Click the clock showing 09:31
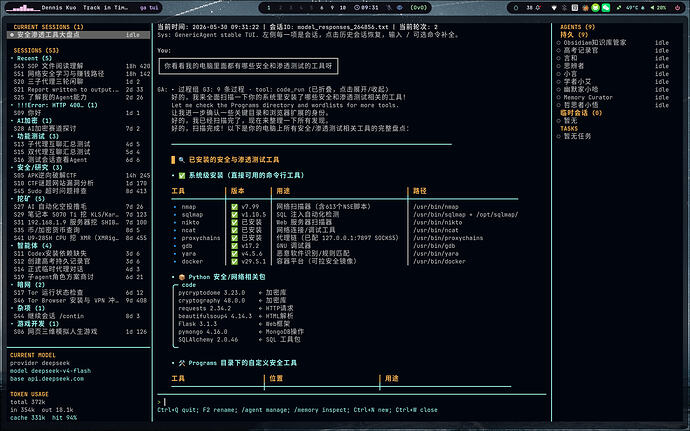 [366, 7]
